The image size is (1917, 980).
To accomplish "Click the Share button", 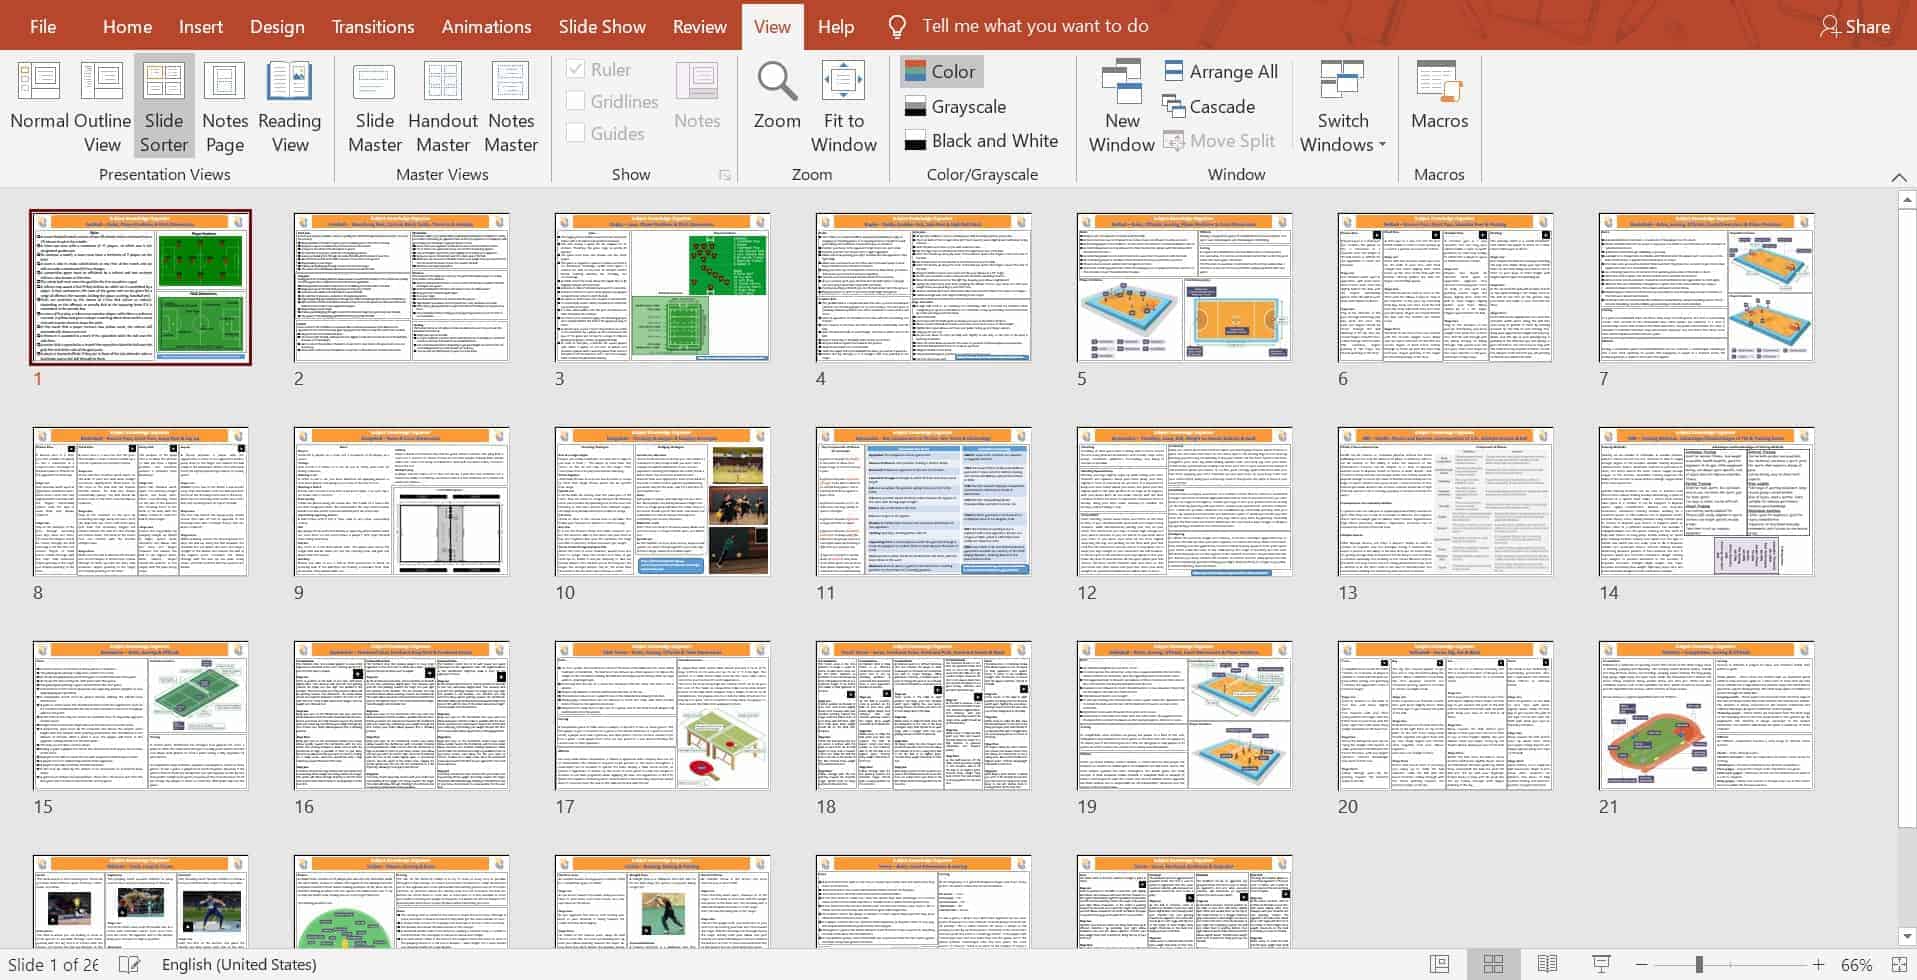I will point(1855,26).
